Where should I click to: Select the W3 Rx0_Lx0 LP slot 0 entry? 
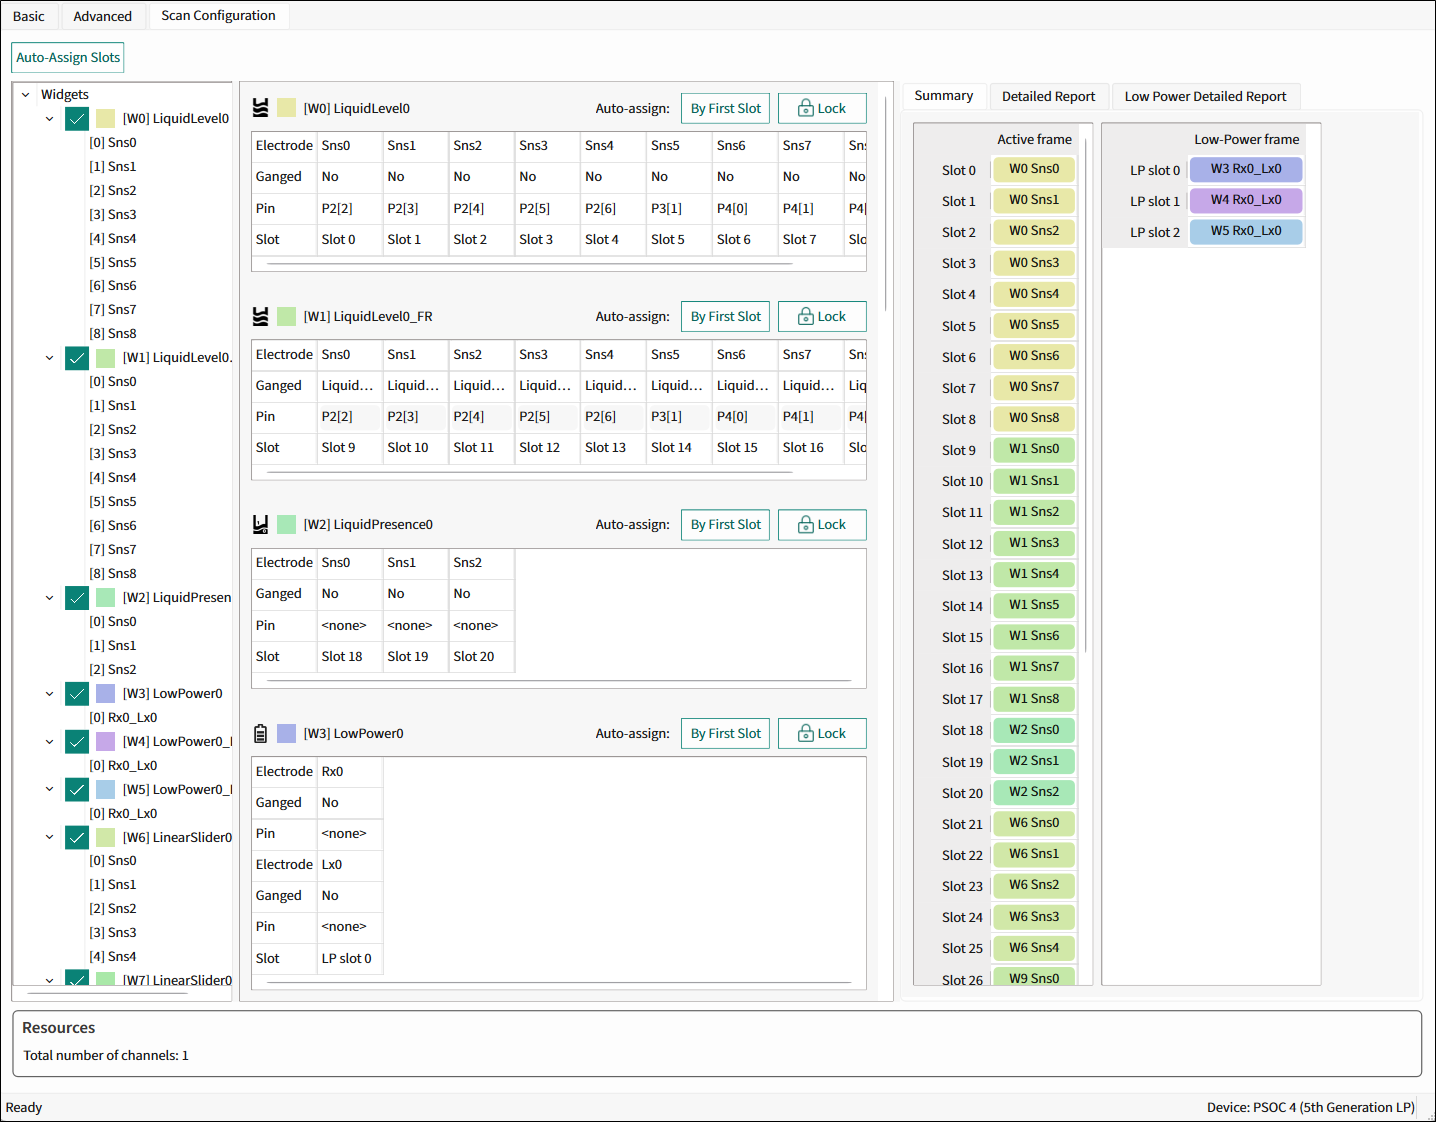pyautogui.click(x=1246, y=169)
